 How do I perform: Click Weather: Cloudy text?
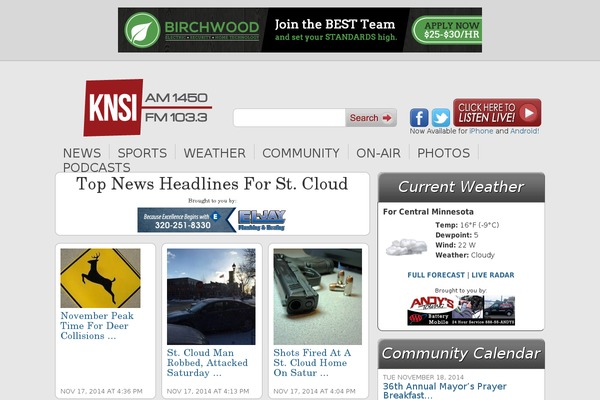pyautogui.click(x=465, y=255)
